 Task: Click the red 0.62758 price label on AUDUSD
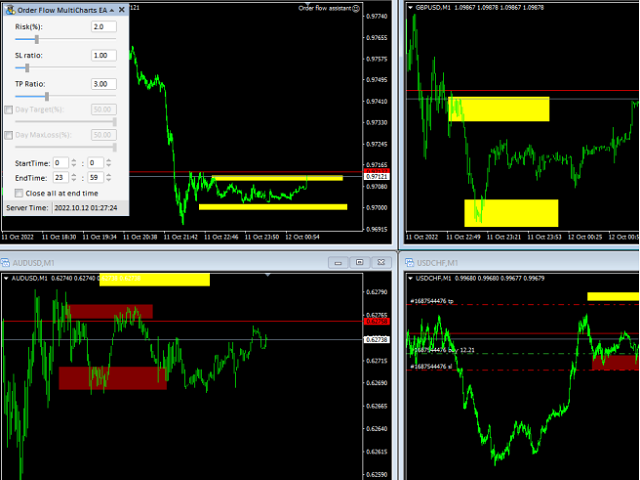[x=376, y=322]
